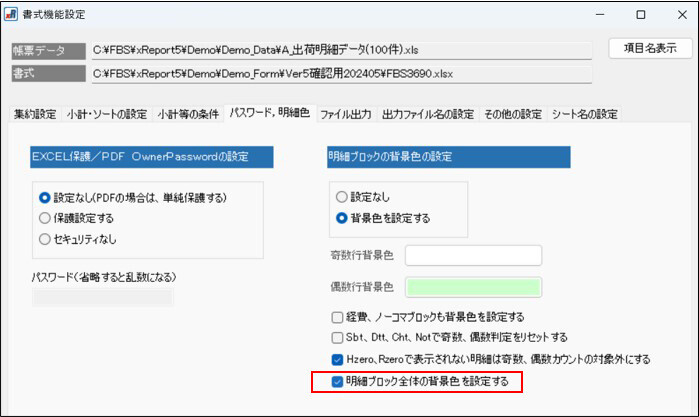Viewport: 699px width, 417px height.
Task: Click the パスワード input field
Action: pos(103,297)
